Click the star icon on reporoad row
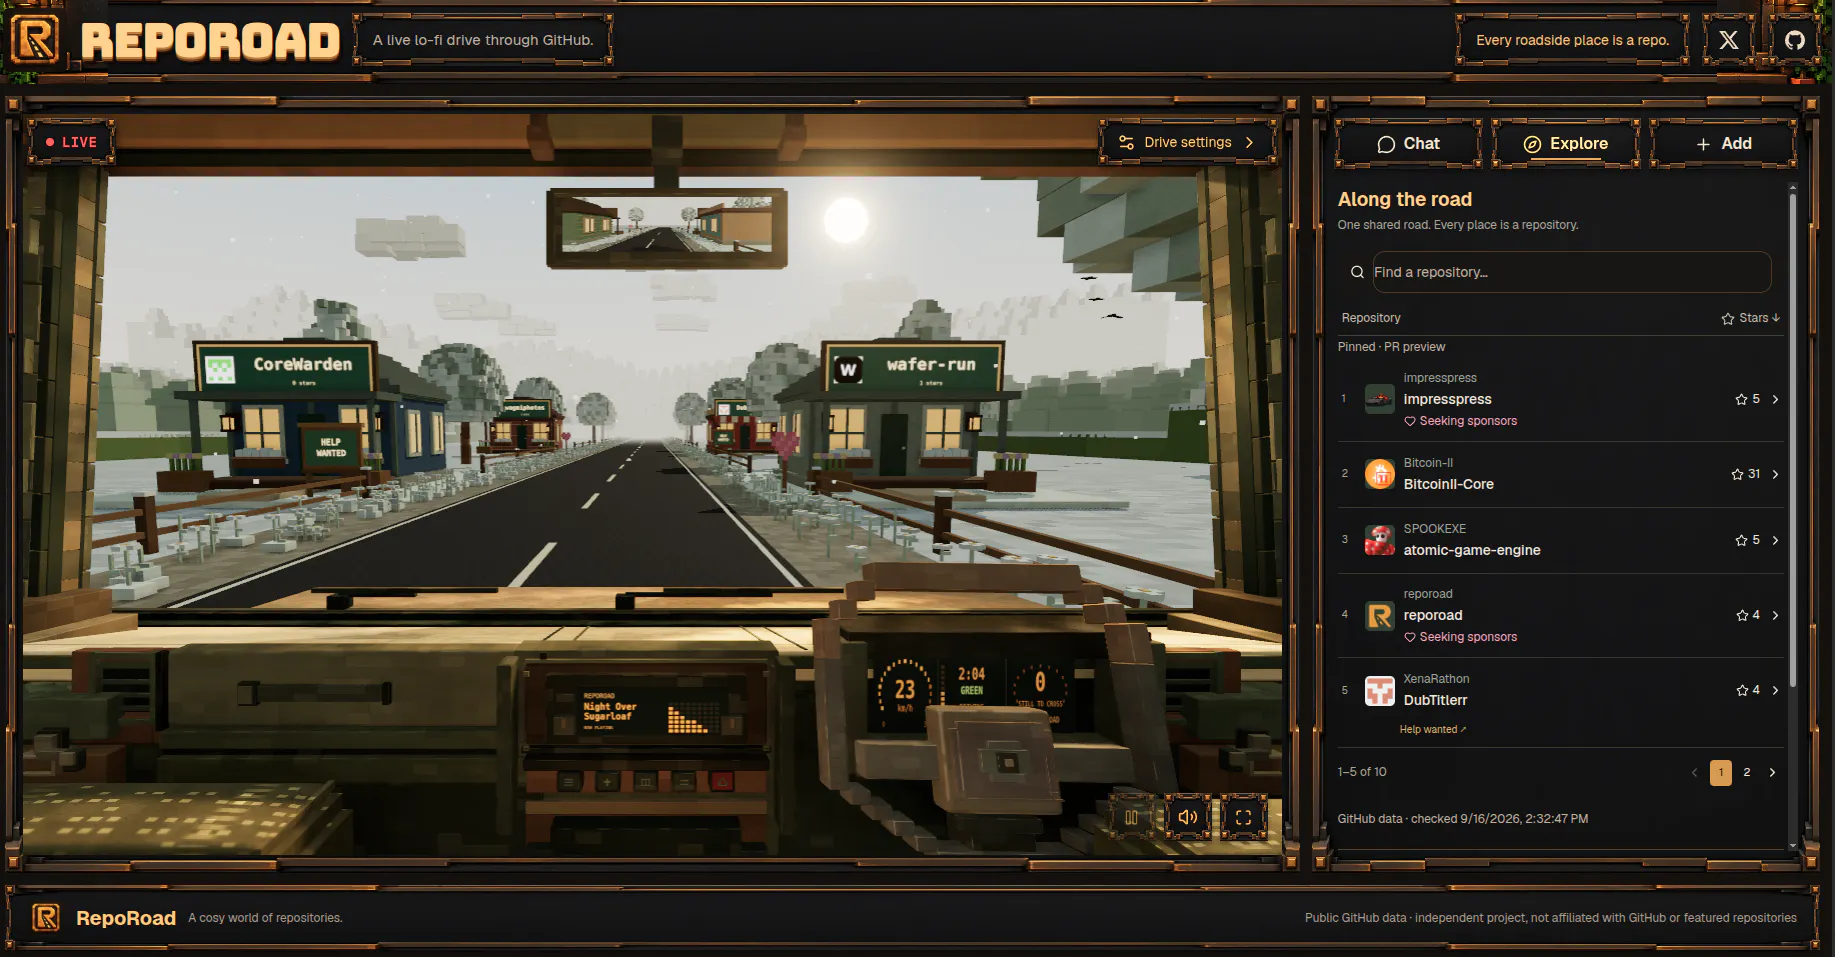 pyautogui.click(x=1742, y=615)
